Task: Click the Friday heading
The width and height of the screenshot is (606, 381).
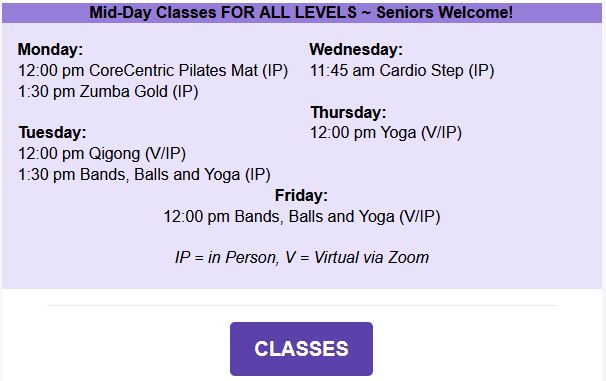Action: (301, 196)
